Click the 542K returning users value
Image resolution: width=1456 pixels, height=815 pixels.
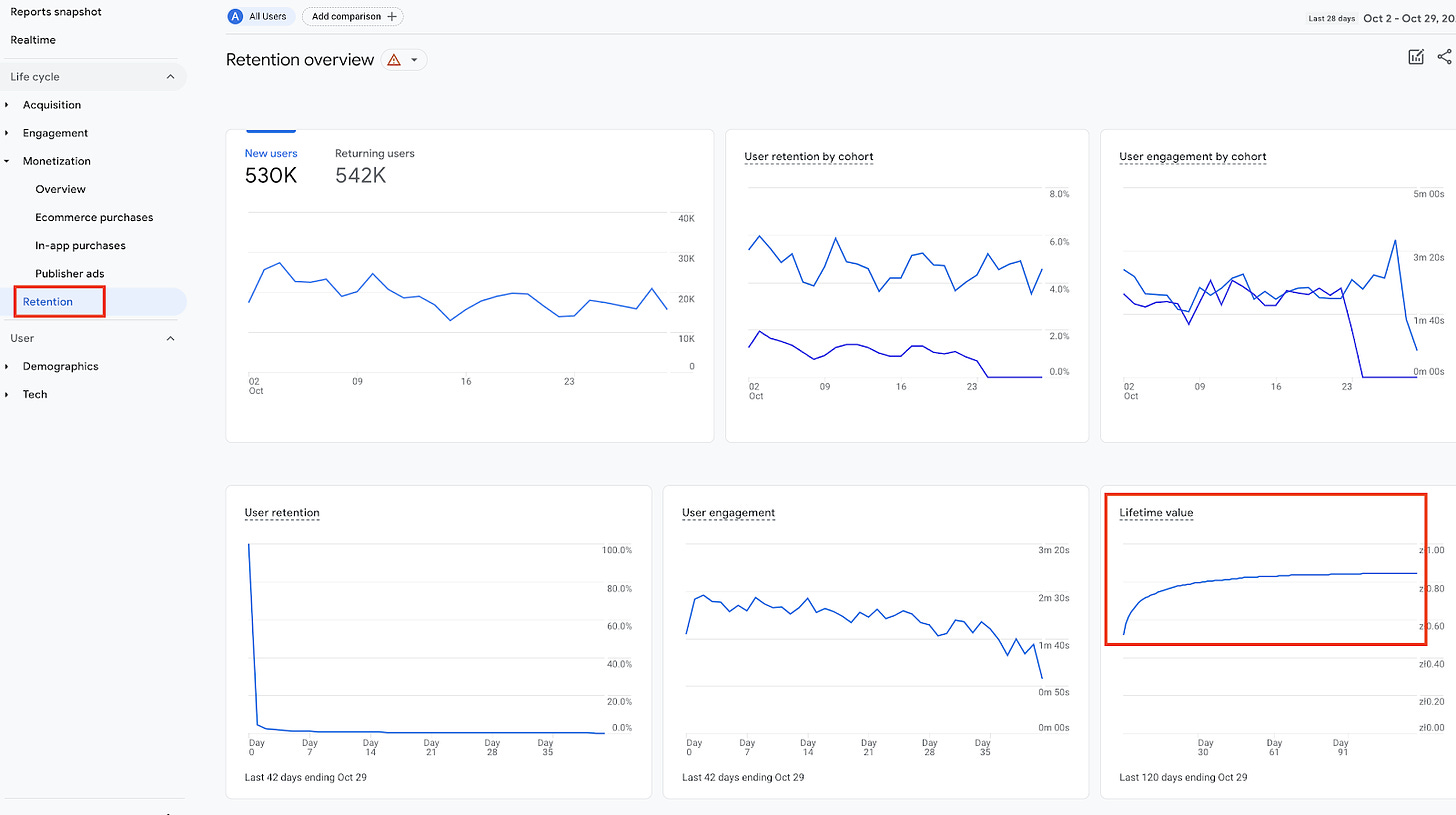tap(361, 176)
